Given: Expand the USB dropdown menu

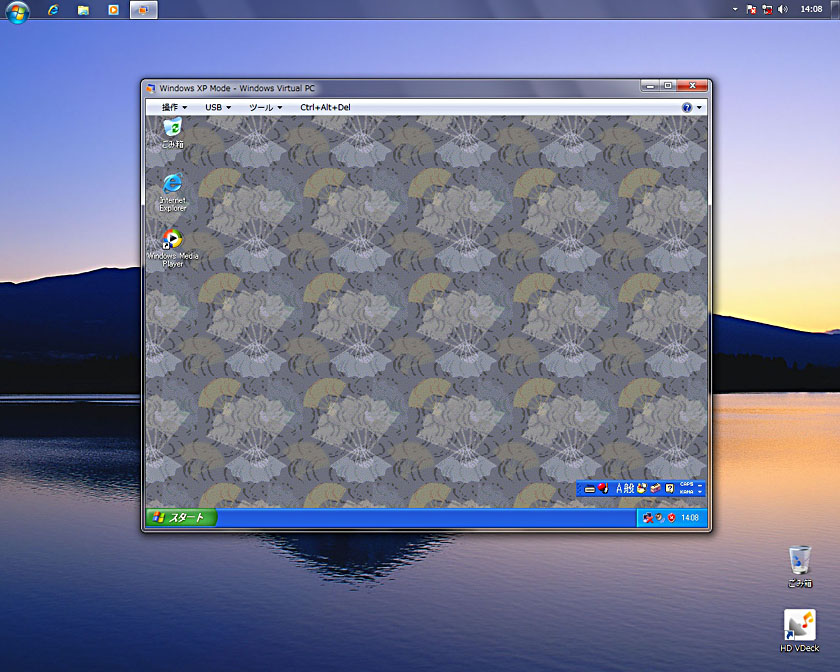Looking at the screenshot, I should click(x=217, y=107).
